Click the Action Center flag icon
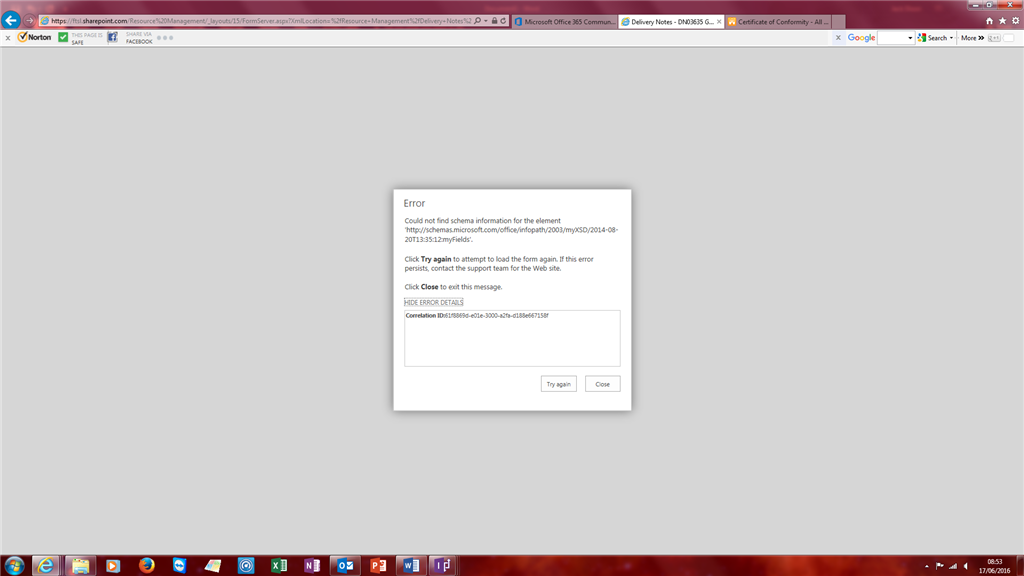Screen dimensions: 1024x576 (940, 566)
